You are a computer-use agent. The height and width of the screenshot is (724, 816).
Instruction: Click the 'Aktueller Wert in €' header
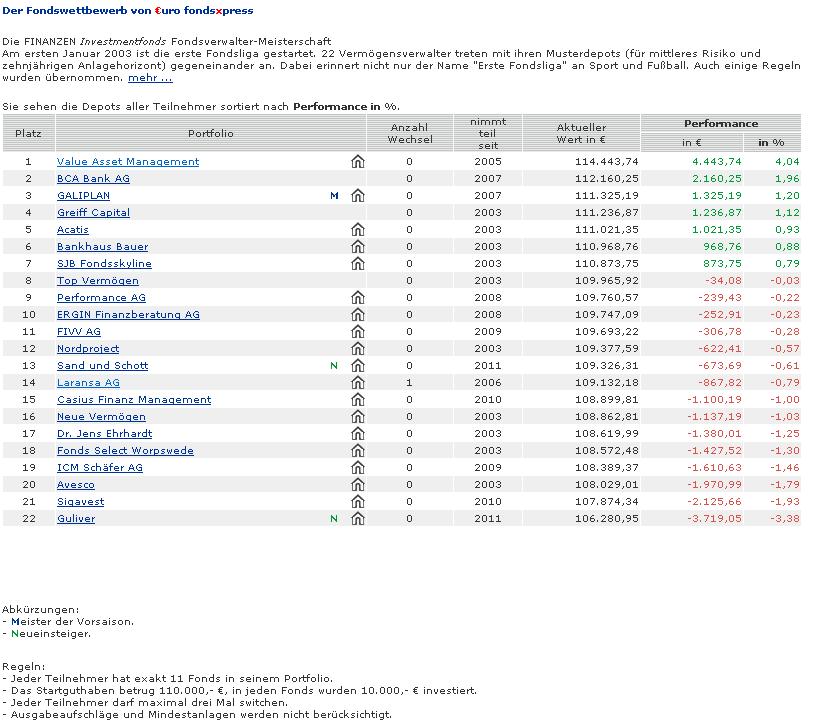[x=581, y=133]
